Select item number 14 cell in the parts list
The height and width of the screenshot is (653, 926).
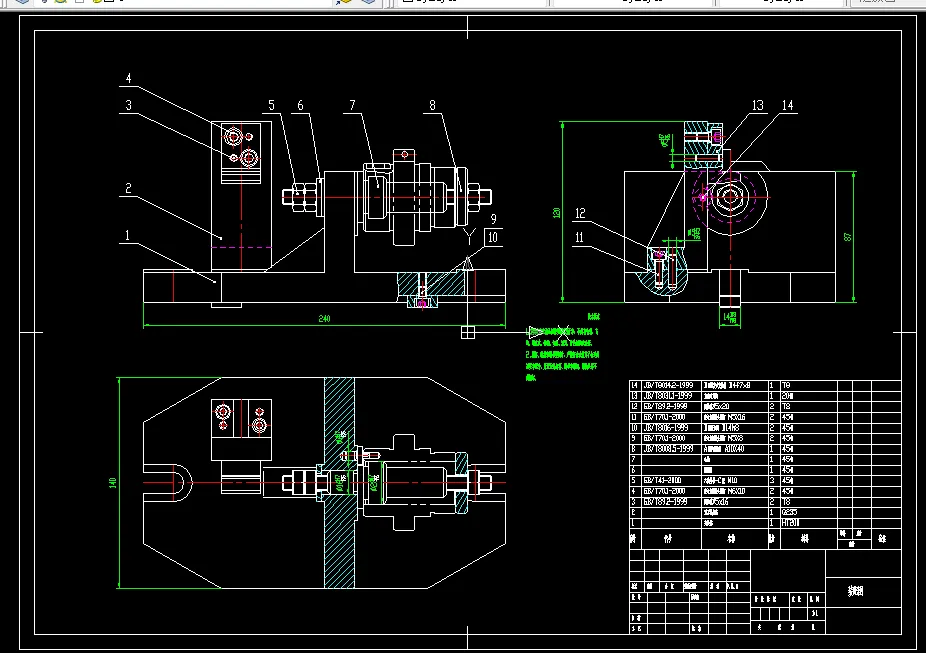635,386
